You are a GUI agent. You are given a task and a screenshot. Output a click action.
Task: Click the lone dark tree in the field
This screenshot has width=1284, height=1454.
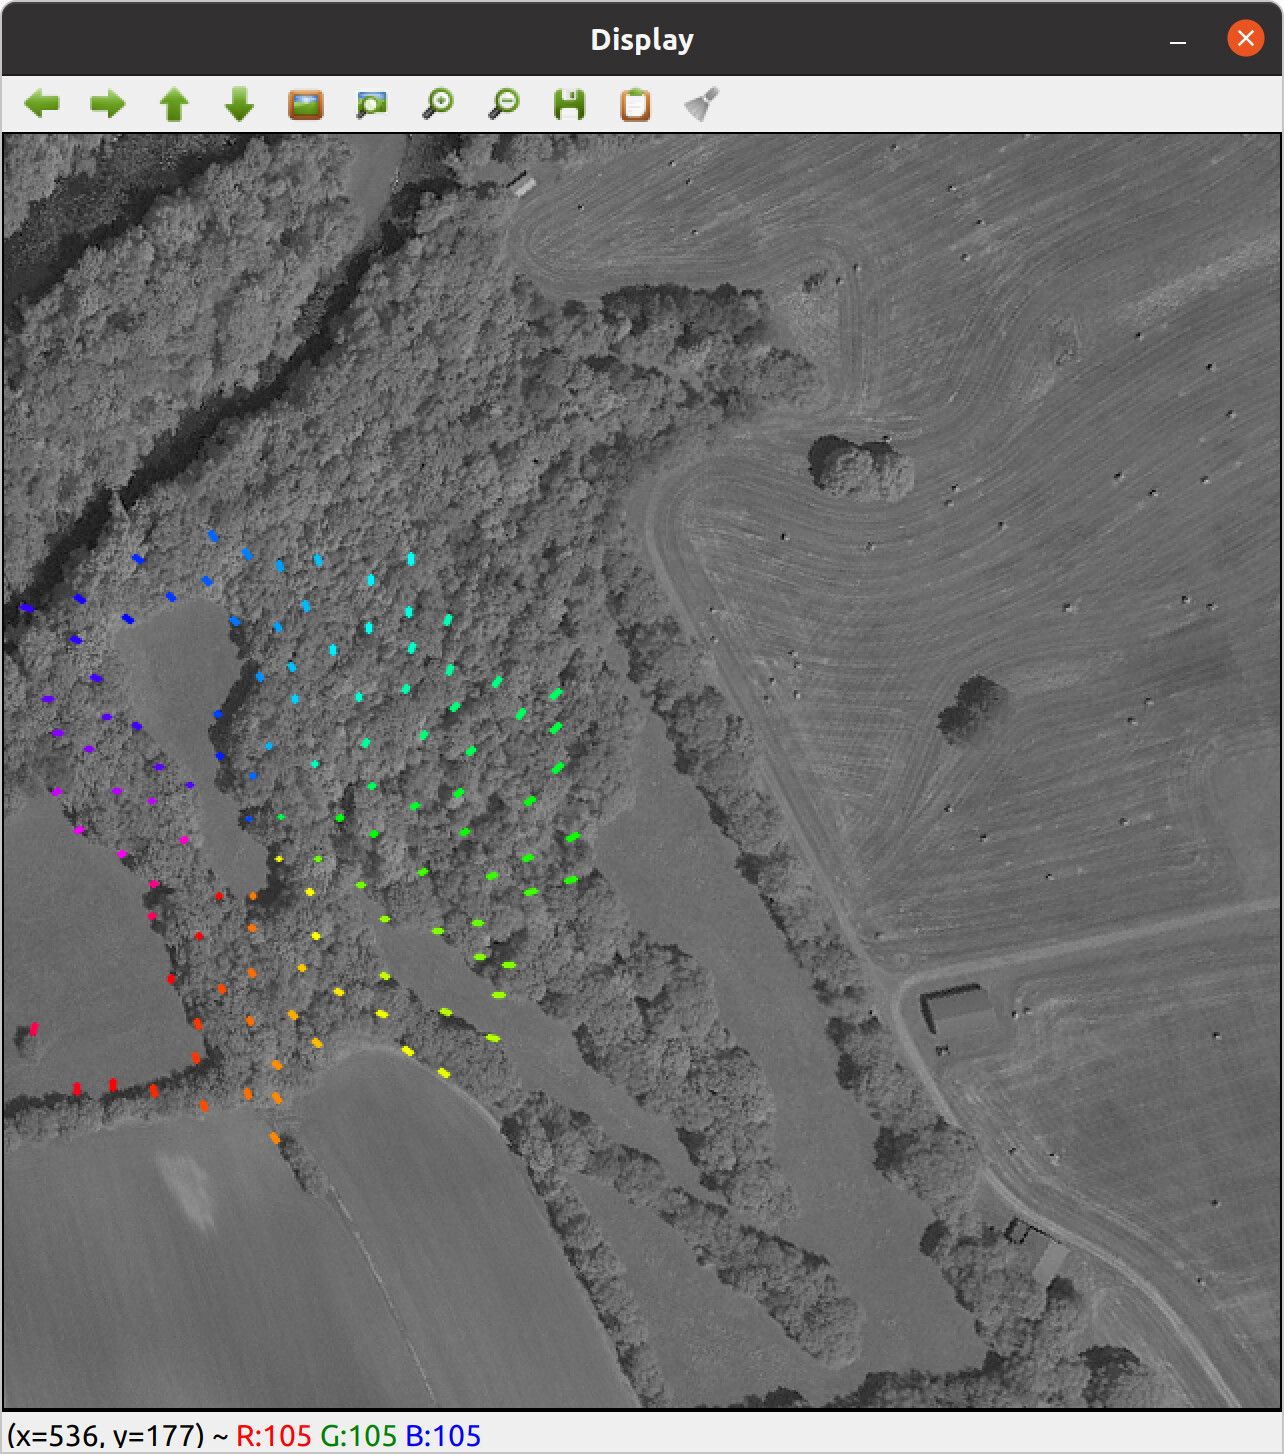971,708
